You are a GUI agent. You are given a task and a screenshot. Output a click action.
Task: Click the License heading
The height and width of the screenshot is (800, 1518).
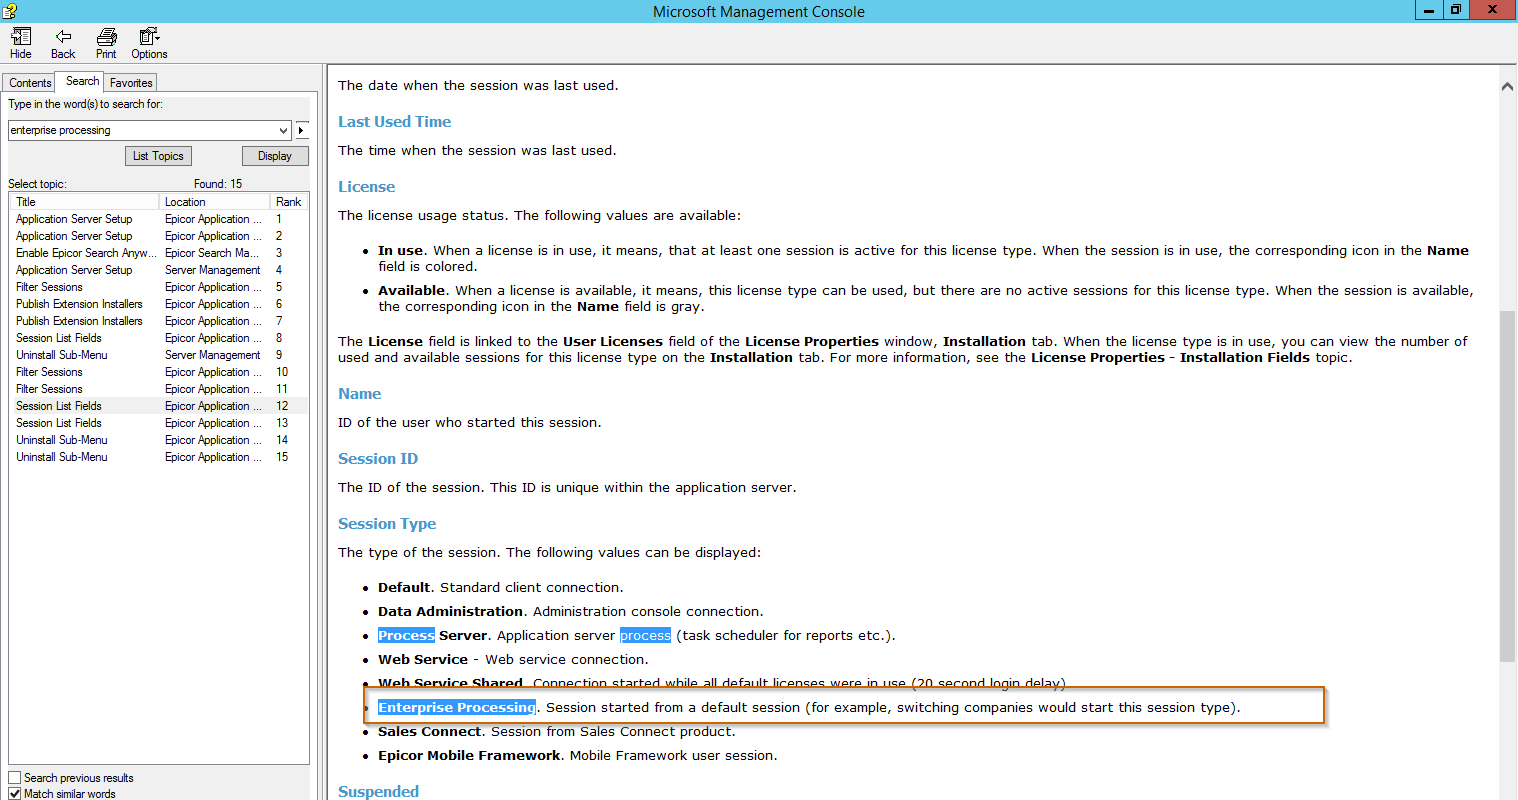366,187
